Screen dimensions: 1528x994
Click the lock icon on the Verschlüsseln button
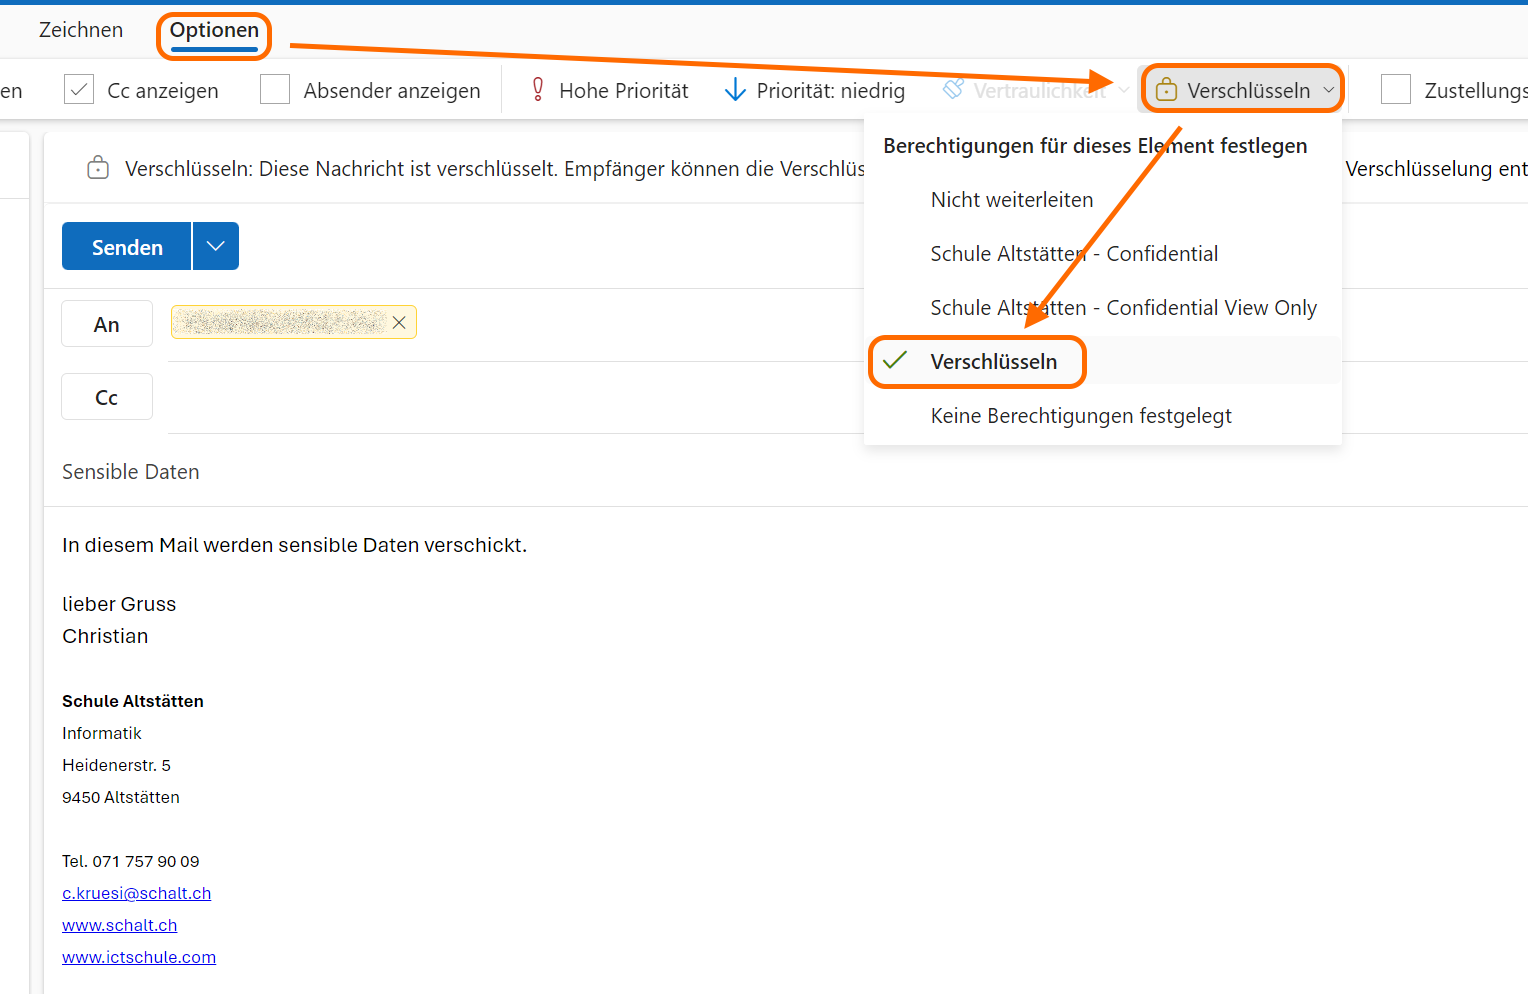pos(1165,91)
